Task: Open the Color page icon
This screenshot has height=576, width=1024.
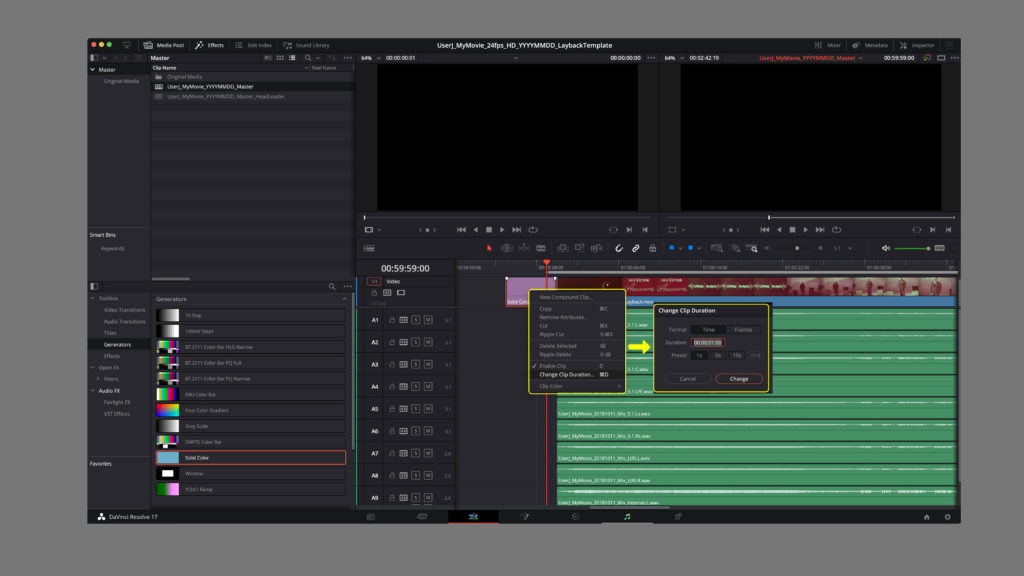Action: [575, 517]
